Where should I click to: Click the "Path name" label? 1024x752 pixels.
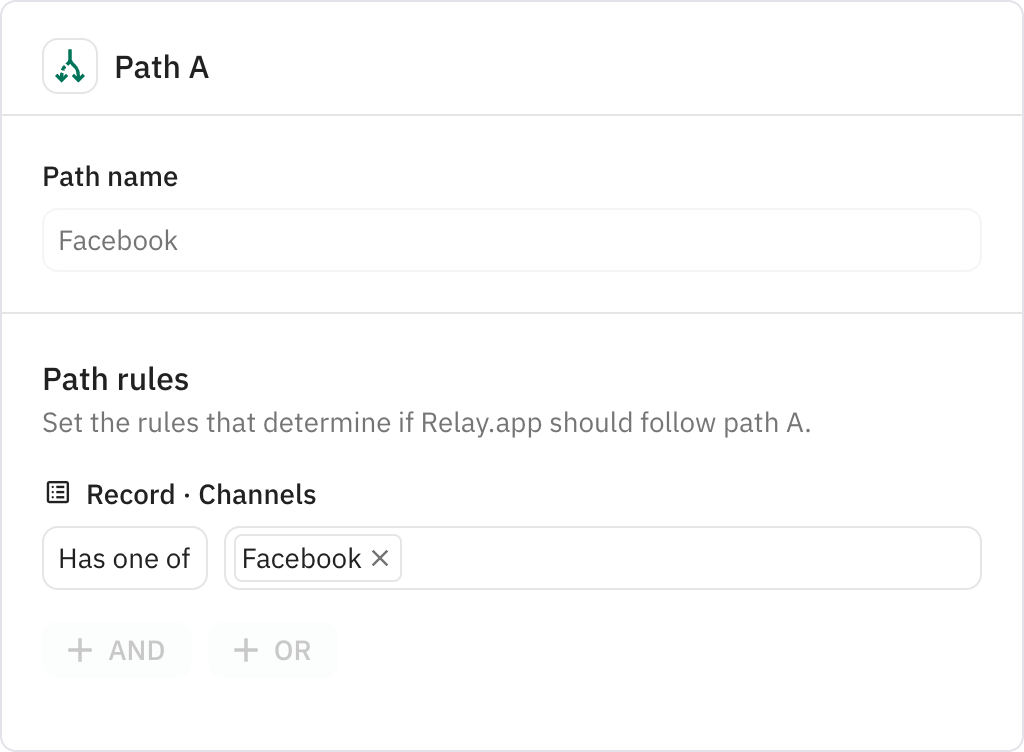109,177
